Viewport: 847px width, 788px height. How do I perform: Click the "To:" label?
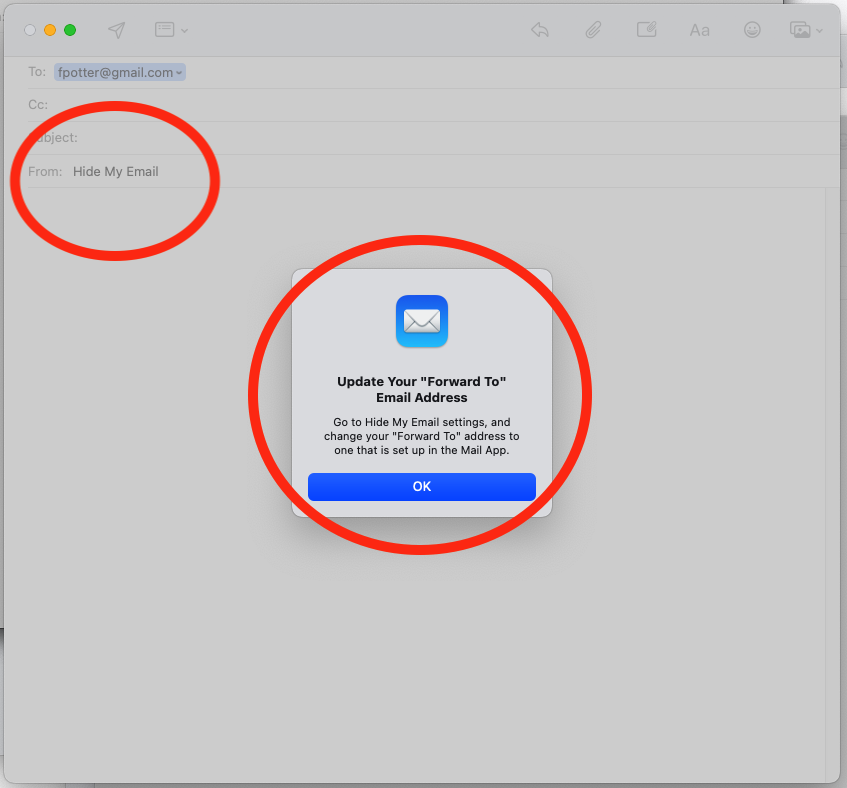click(37, 72)
